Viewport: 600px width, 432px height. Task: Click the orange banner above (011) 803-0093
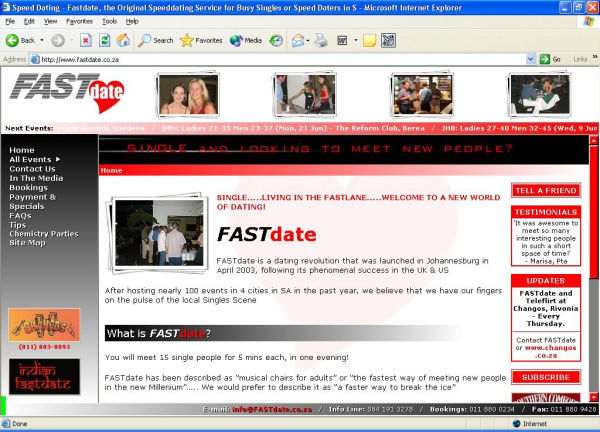(x=44, y=325)
